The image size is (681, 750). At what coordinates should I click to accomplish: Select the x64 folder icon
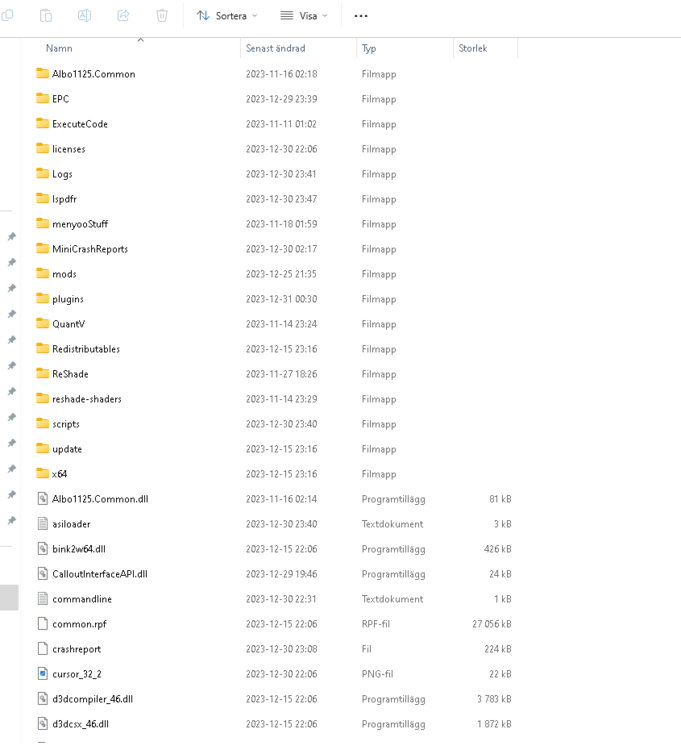click(43, 474)
